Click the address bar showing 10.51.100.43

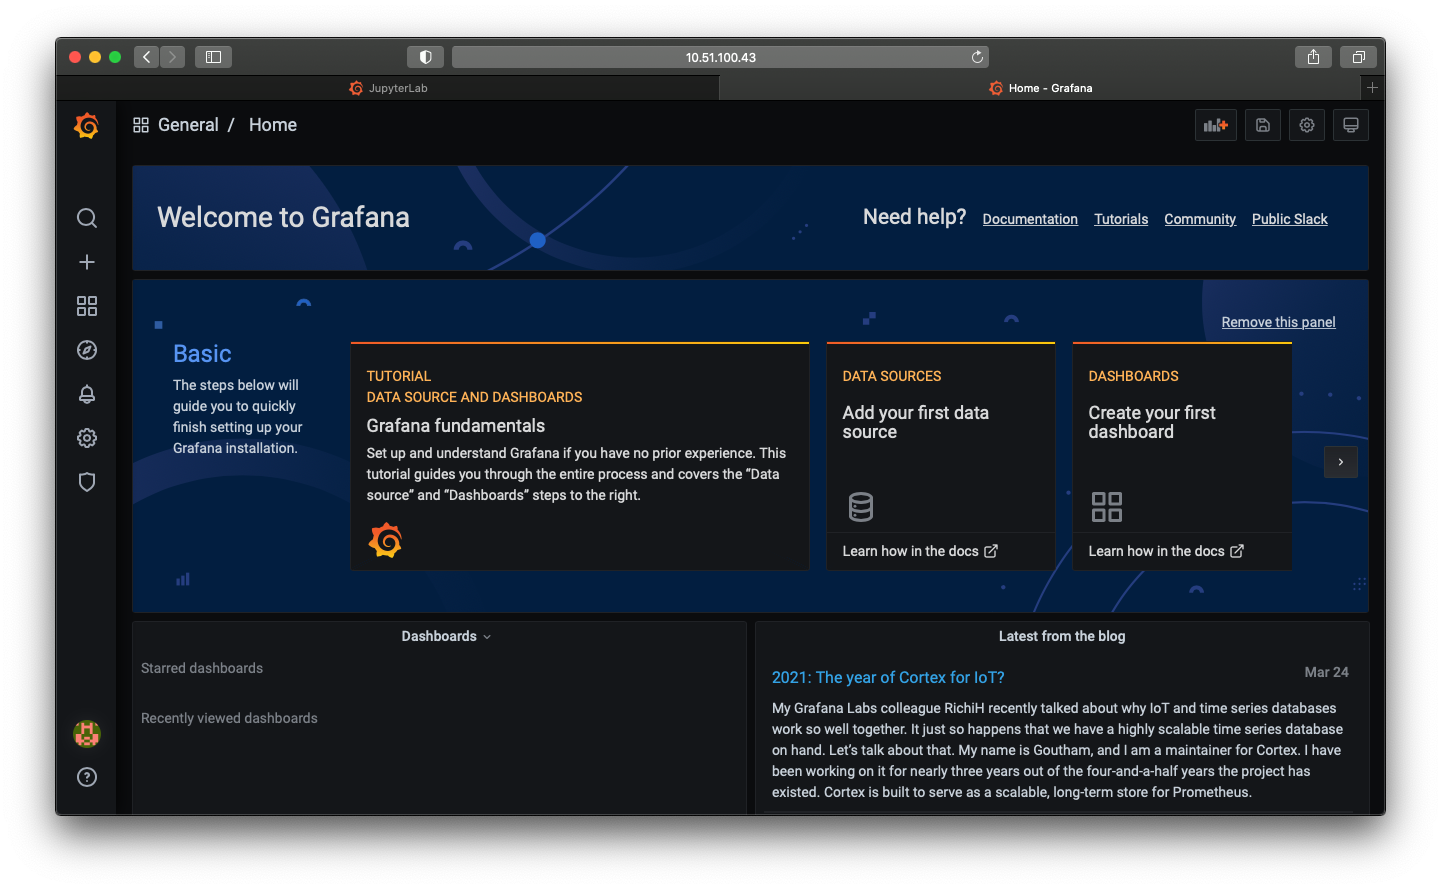click(720, 57)
